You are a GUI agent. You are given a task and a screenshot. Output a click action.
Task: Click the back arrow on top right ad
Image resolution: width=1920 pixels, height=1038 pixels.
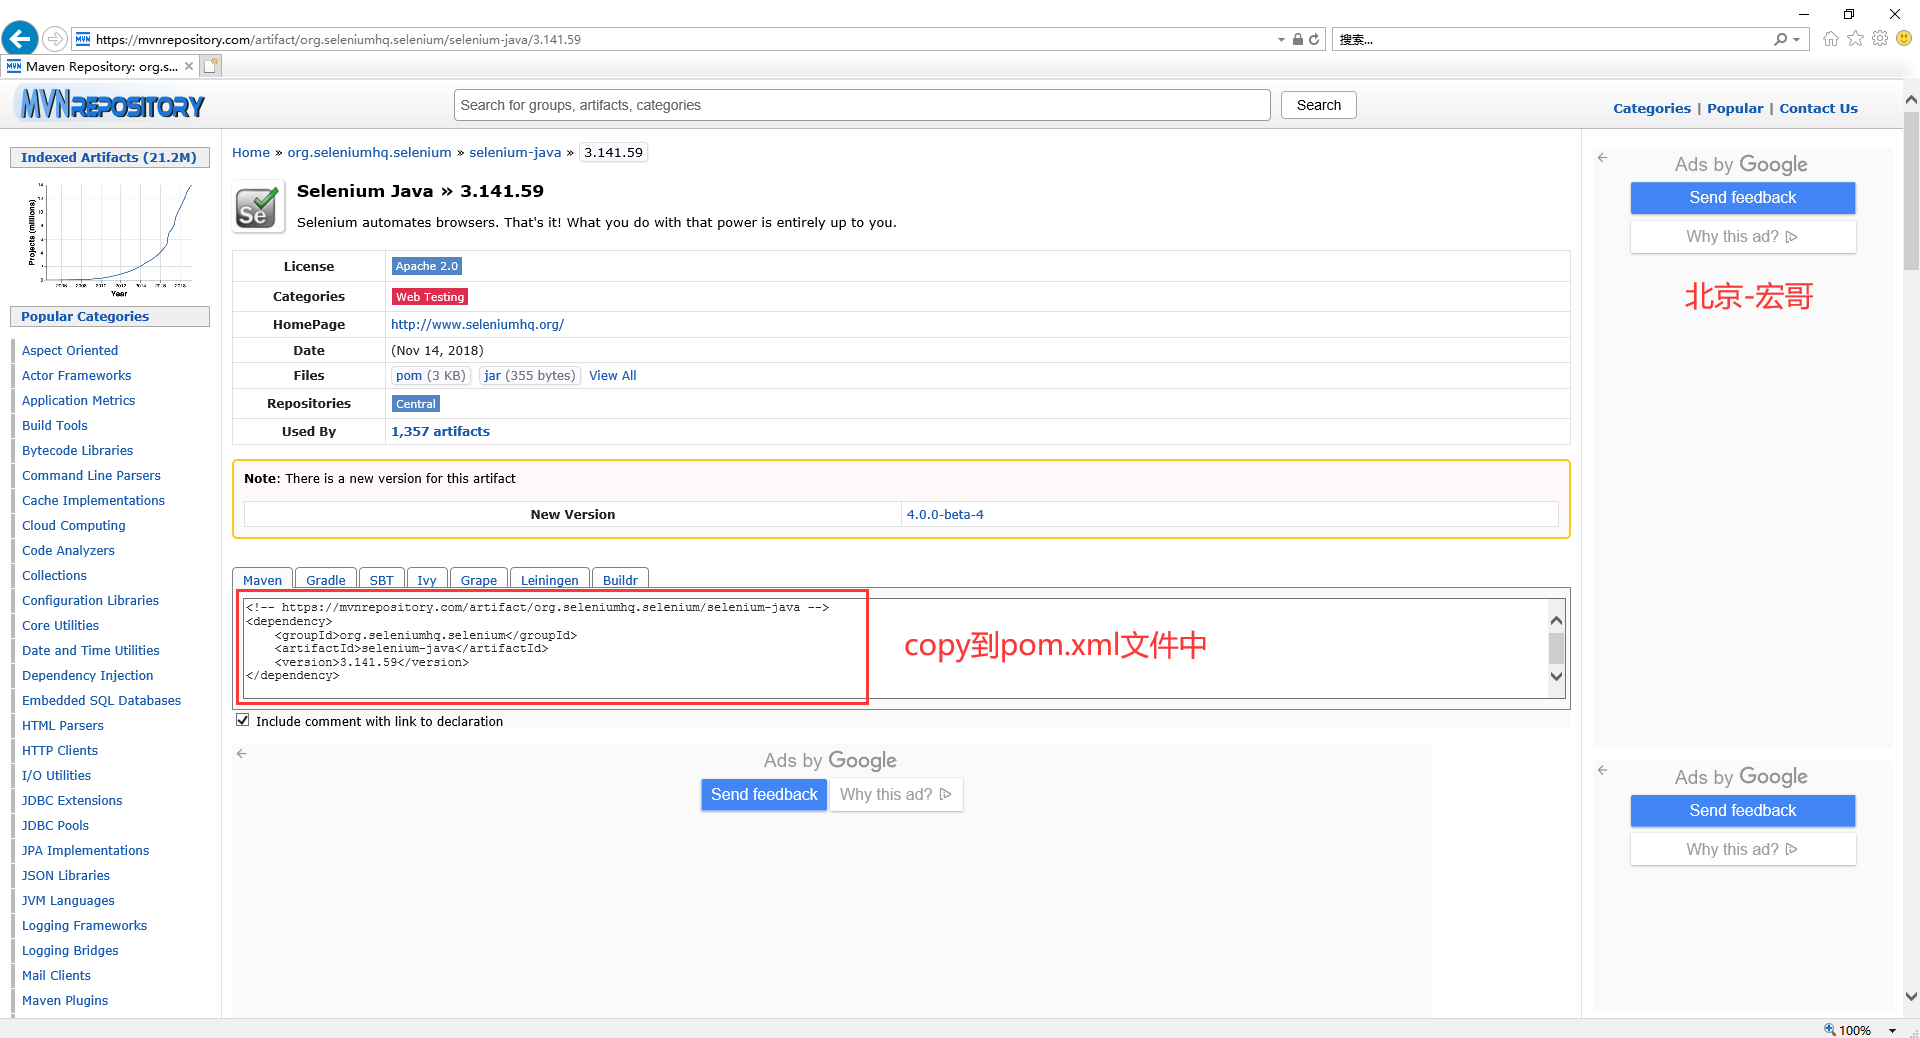pos(1602,157)
